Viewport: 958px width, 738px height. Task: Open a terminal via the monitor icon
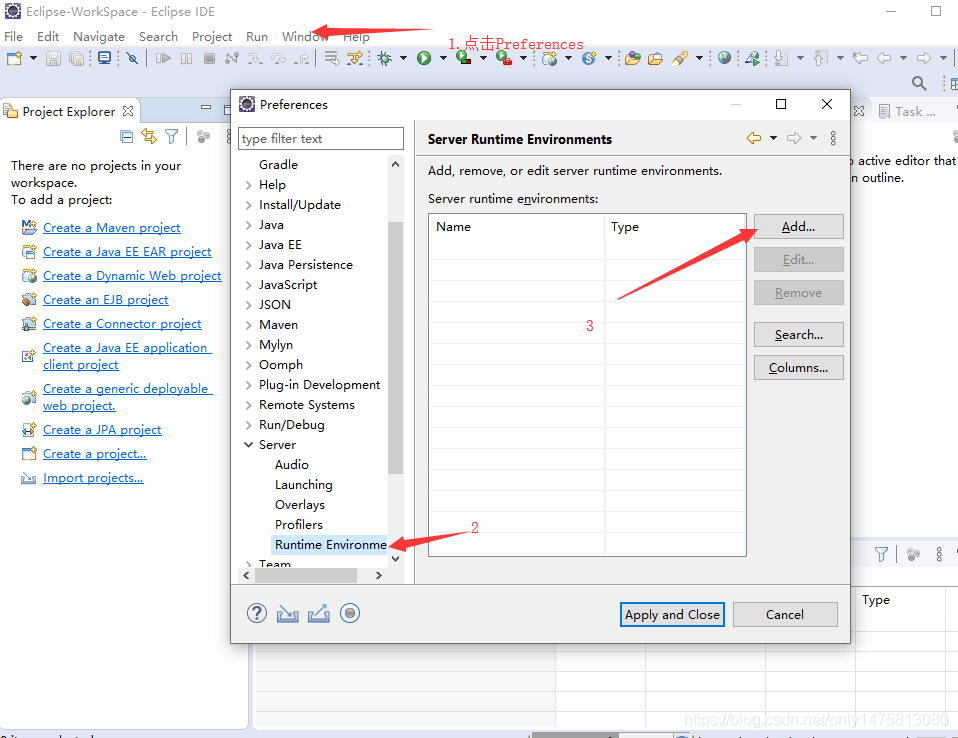pos(104,59)
